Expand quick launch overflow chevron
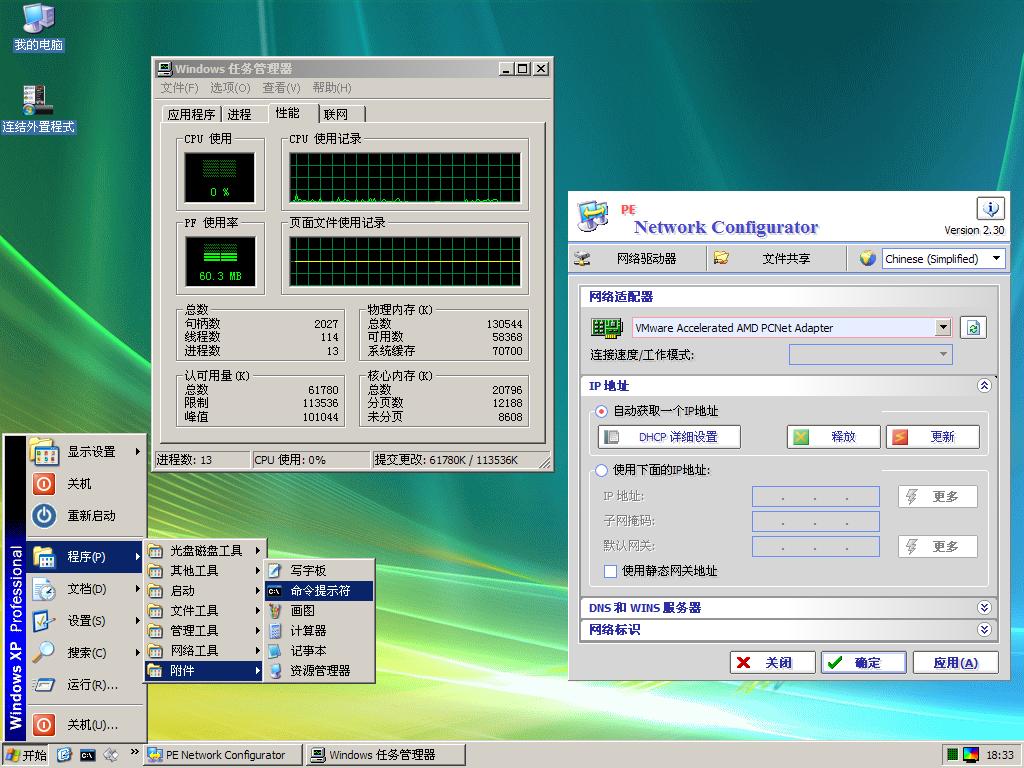The image size is (1024, 768). pyautogui.click(x=135, y=752)
